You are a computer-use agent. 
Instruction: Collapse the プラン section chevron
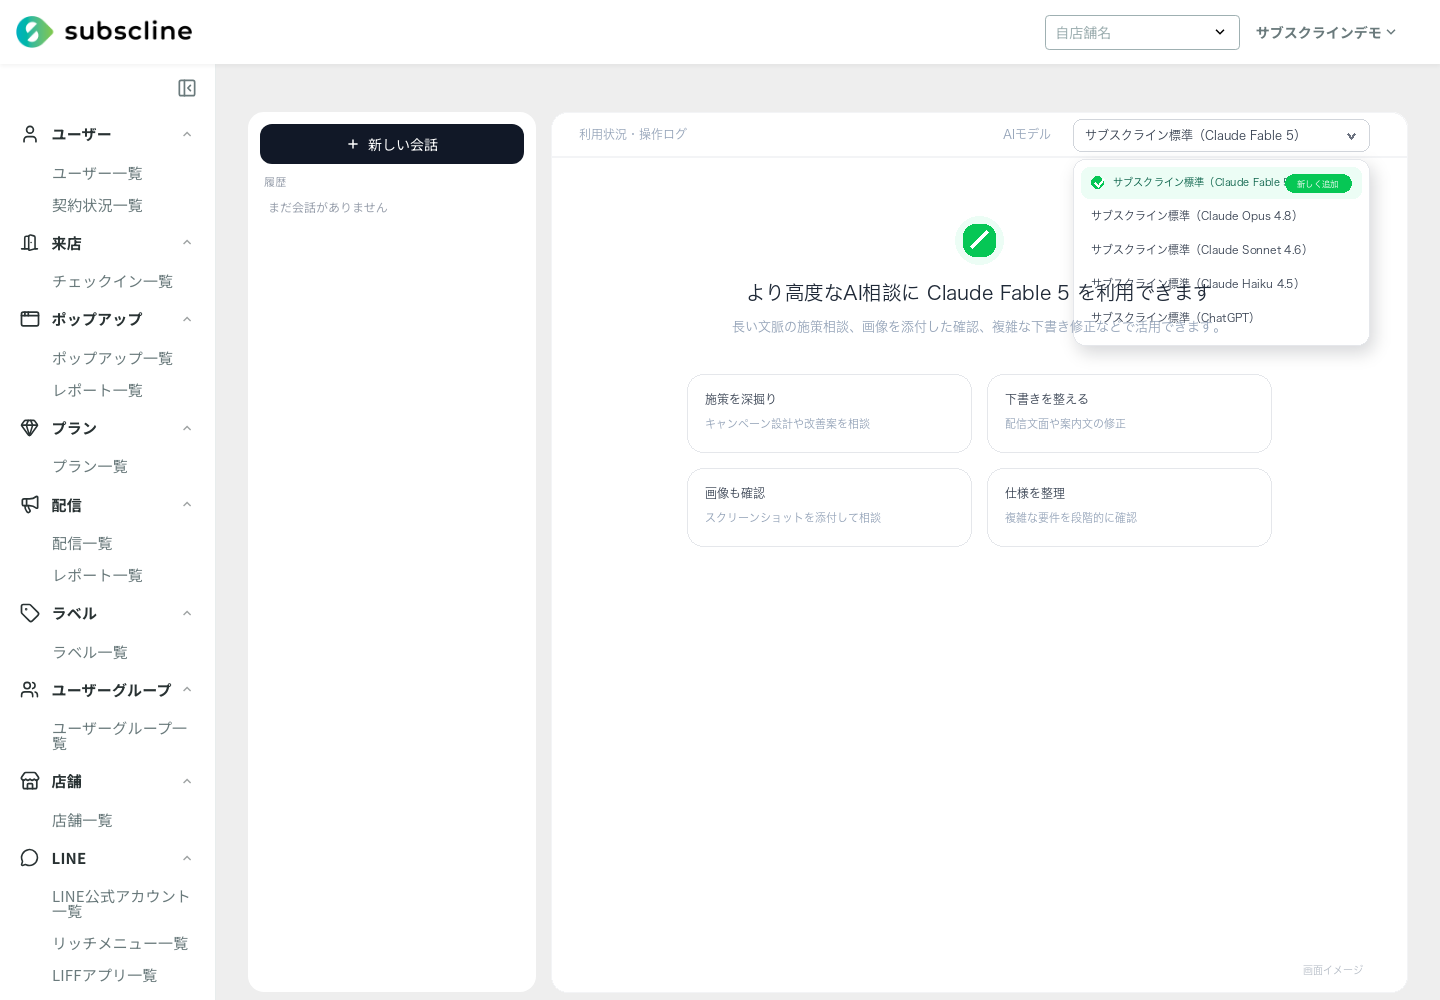pyautogui.click(x=187, y=428)
